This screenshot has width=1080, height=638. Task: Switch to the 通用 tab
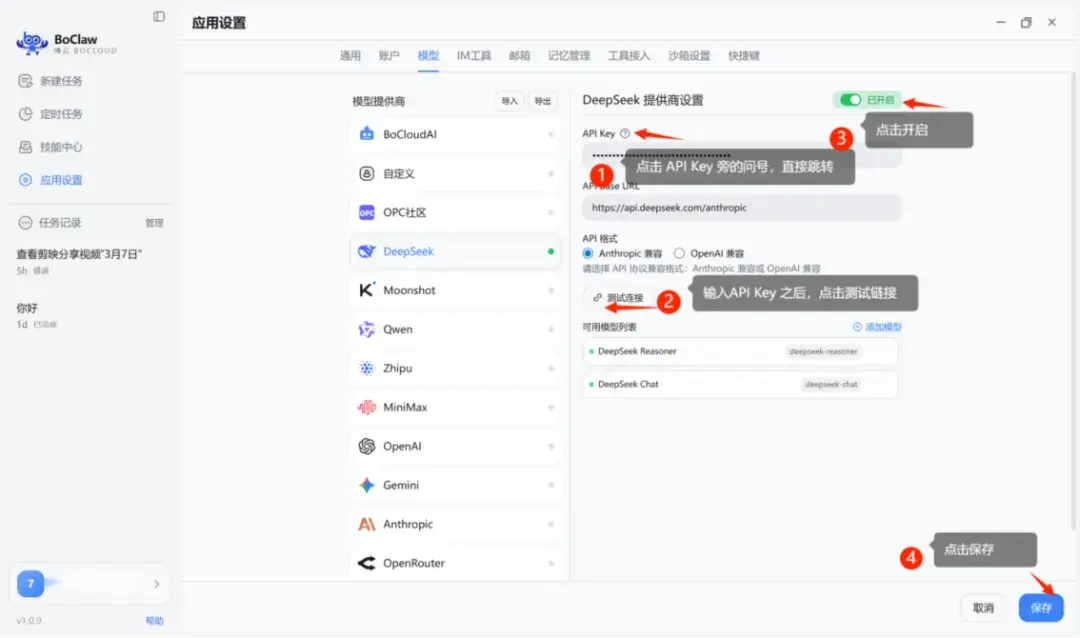(x=350, y=56)
